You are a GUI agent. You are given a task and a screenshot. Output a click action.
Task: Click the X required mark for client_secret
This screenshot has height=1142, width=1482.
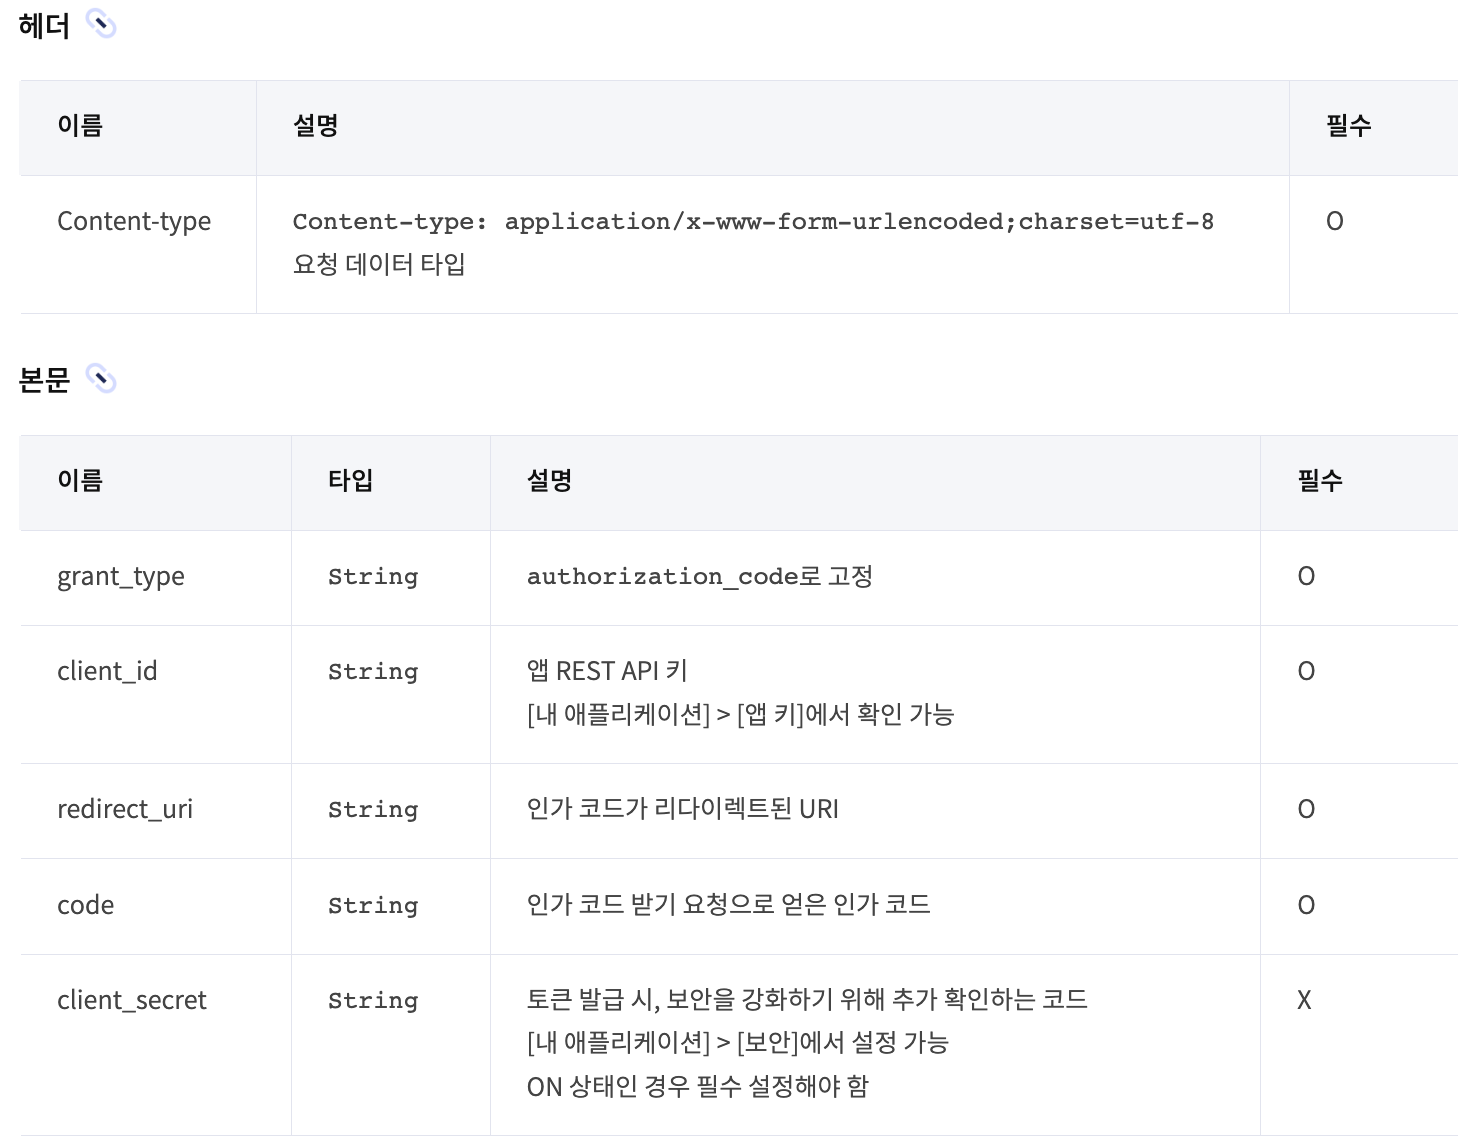point(1304,1000)
